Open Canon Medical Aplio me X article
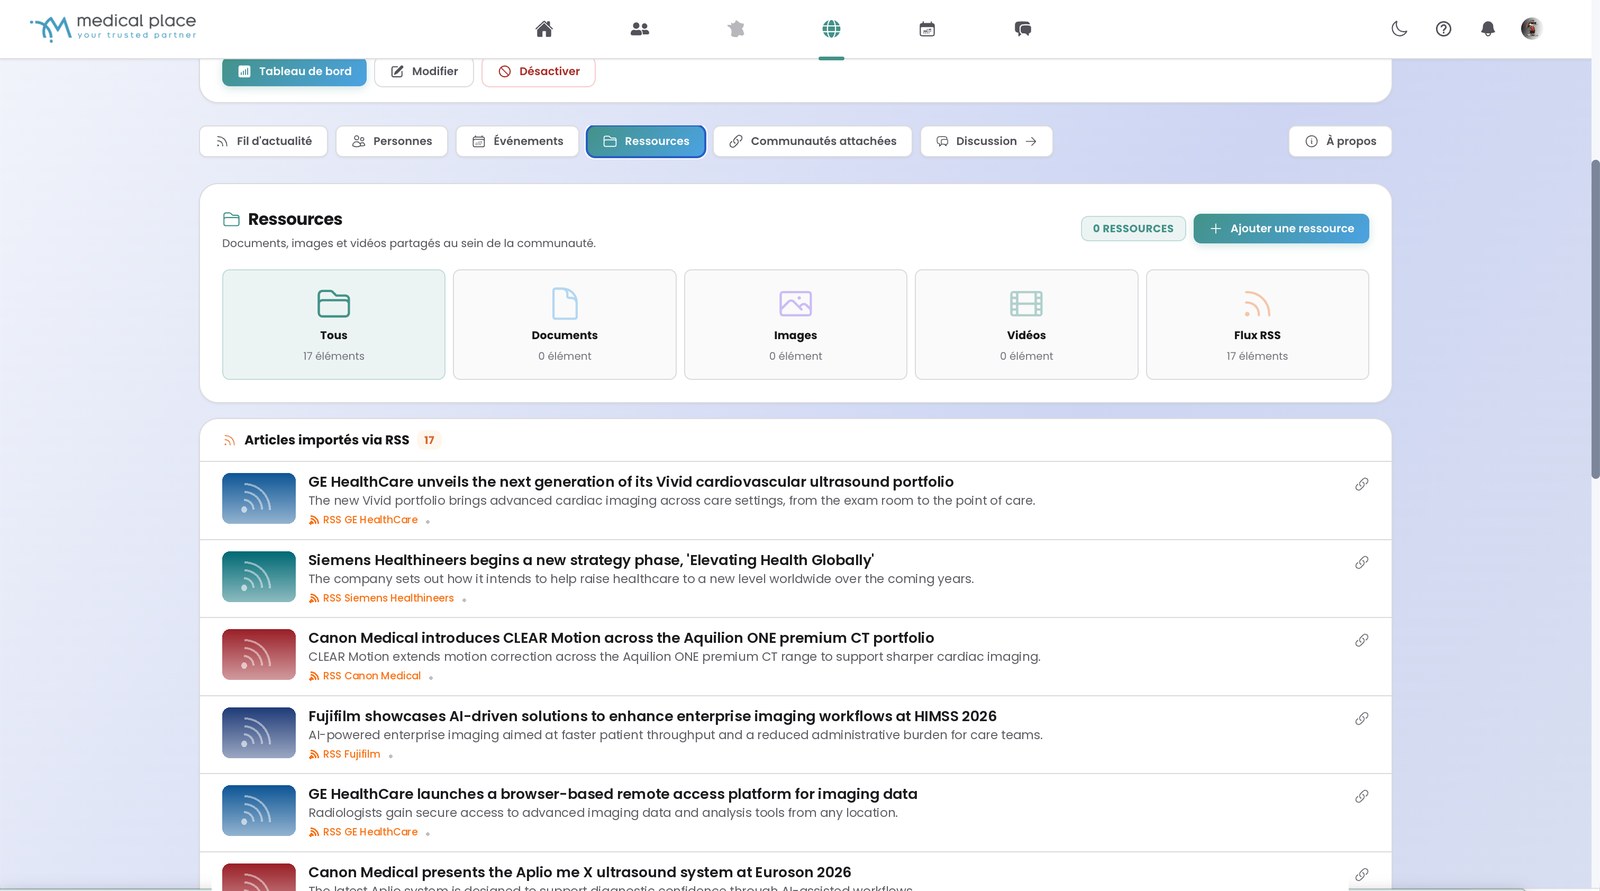Viewport: 1600px width, 891px height. (580, 872)
